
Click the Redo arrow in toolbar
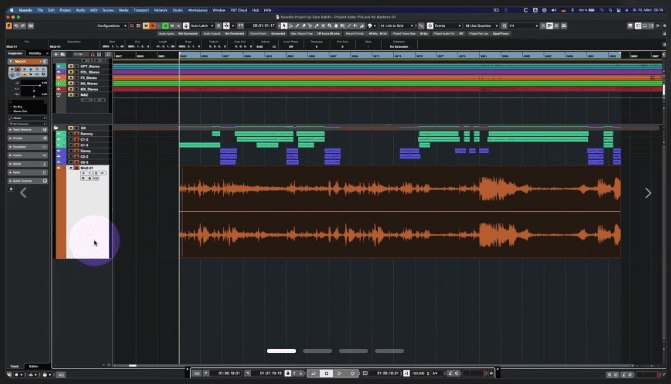[23, 26]
